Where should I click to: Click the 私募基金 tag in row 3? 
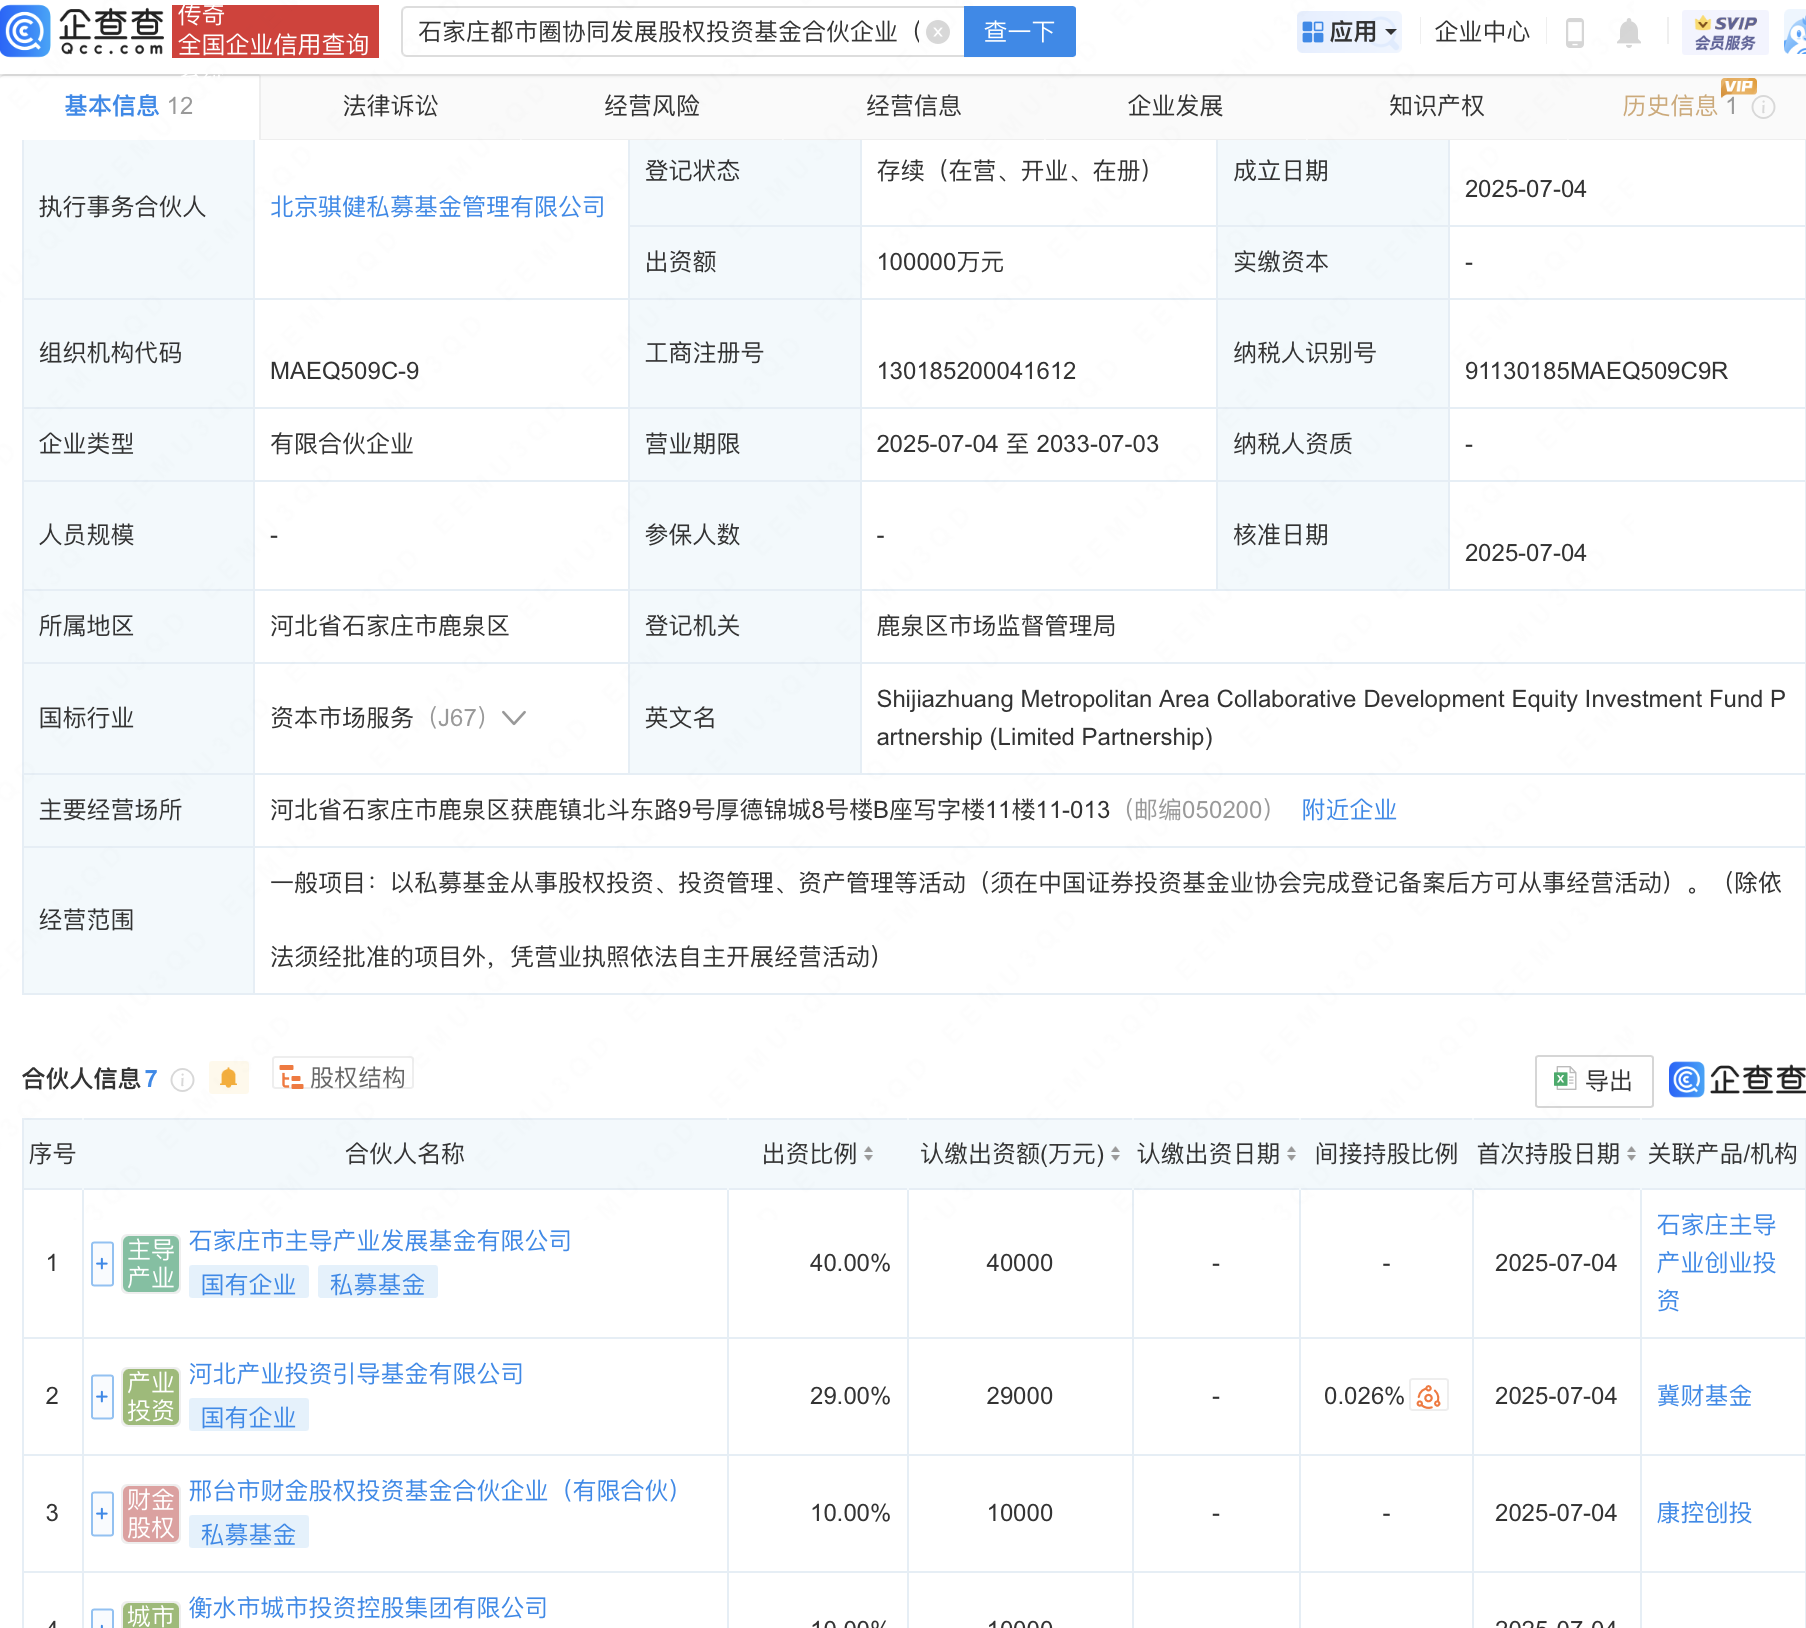click(x=248, y=1534)
